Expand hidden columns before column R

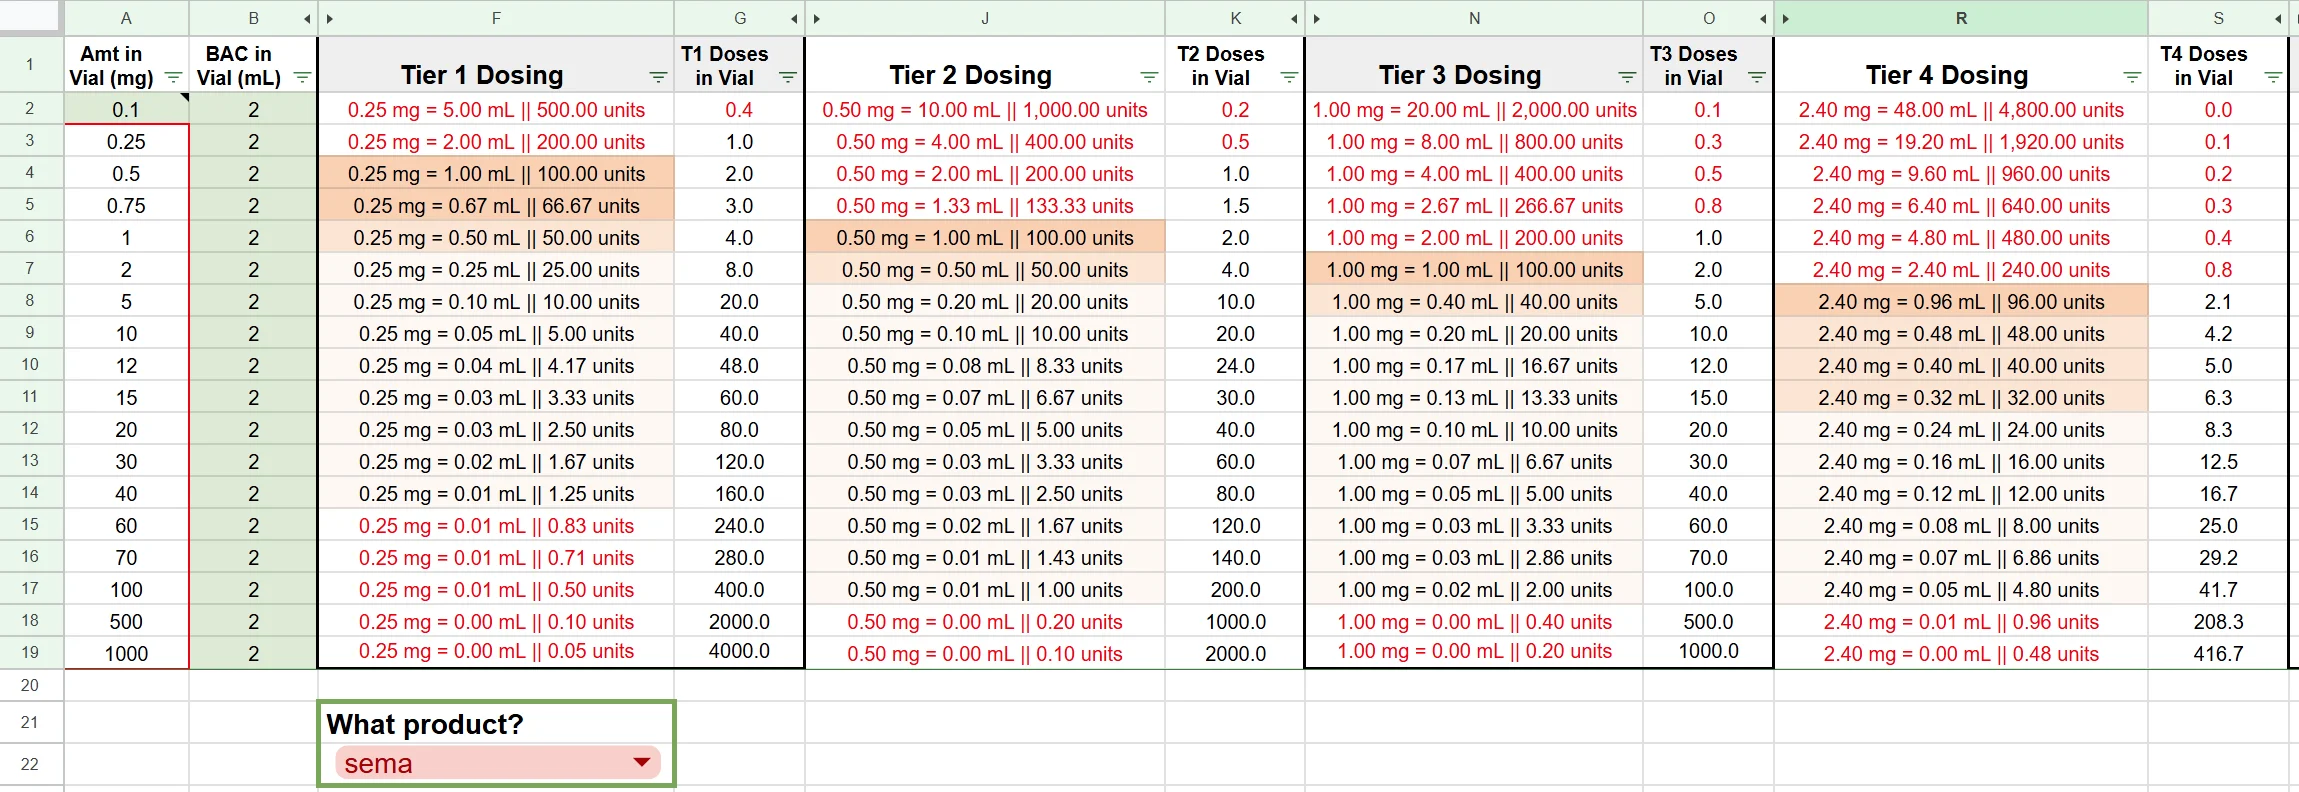click(1785, 18)
